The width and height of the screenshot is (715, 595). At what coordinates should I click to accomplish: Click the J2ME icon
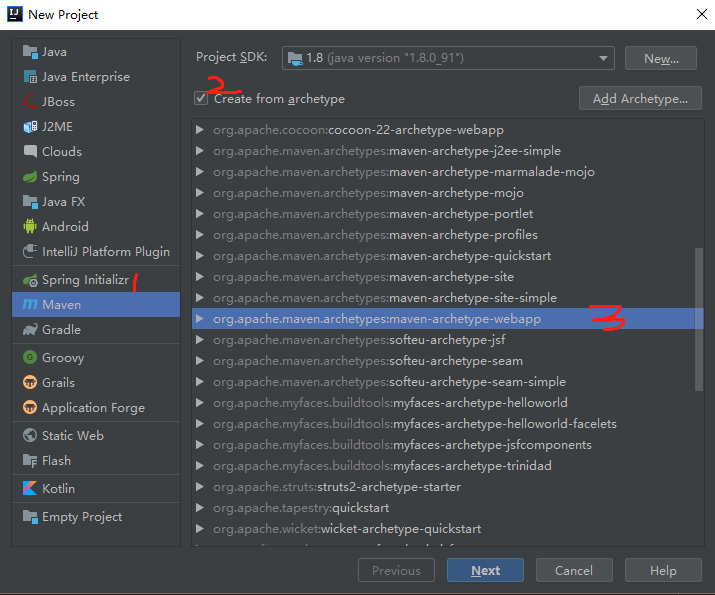[30, 126]
